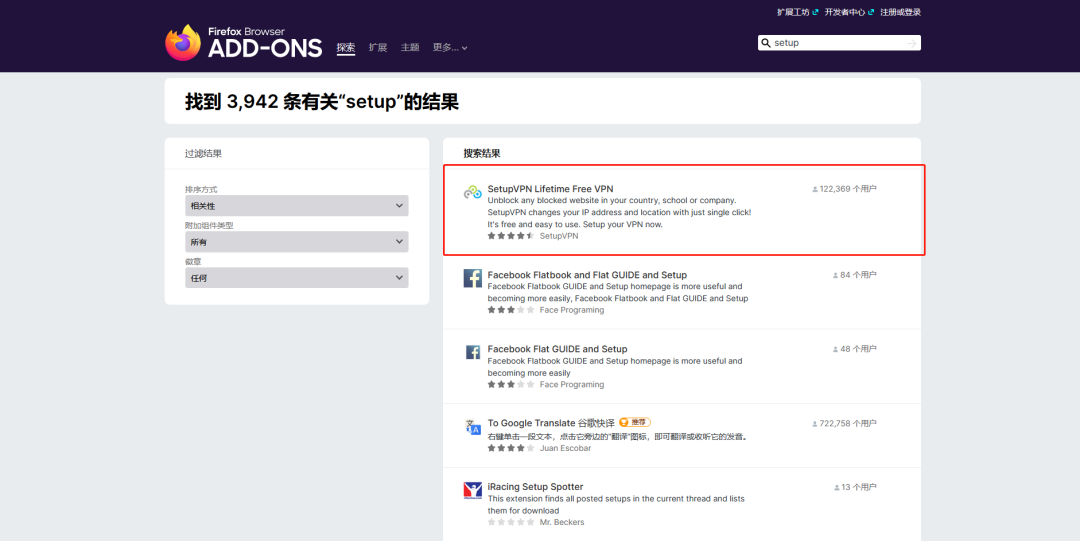Click the Facebook Flatbook and Flat GUIDE icon
The height and width of the screenshot is (541, 1080).
click(473, 278)
